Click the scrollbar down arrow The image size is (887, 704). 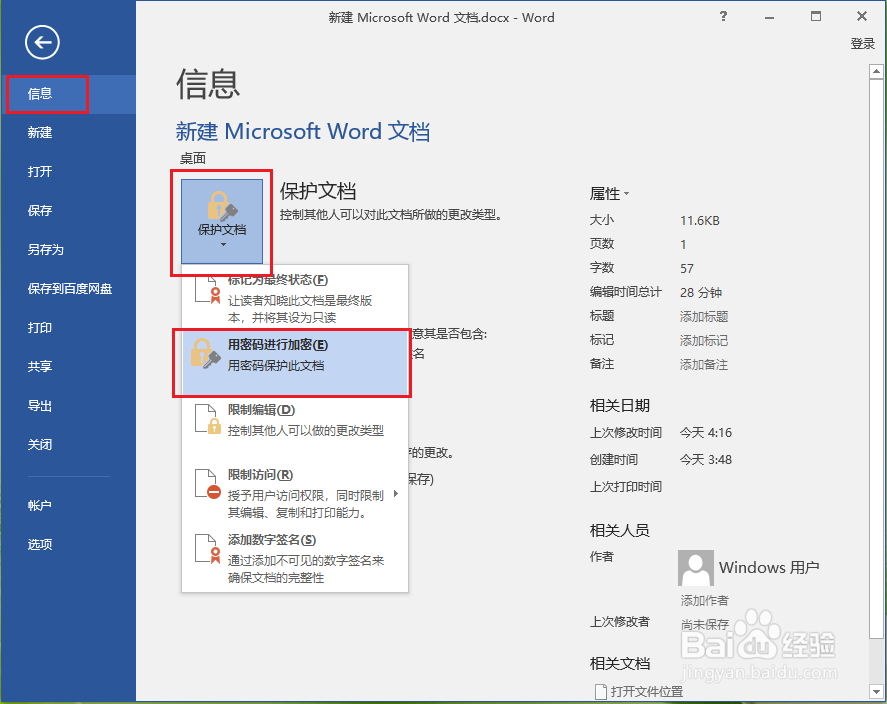click(876, 691)
